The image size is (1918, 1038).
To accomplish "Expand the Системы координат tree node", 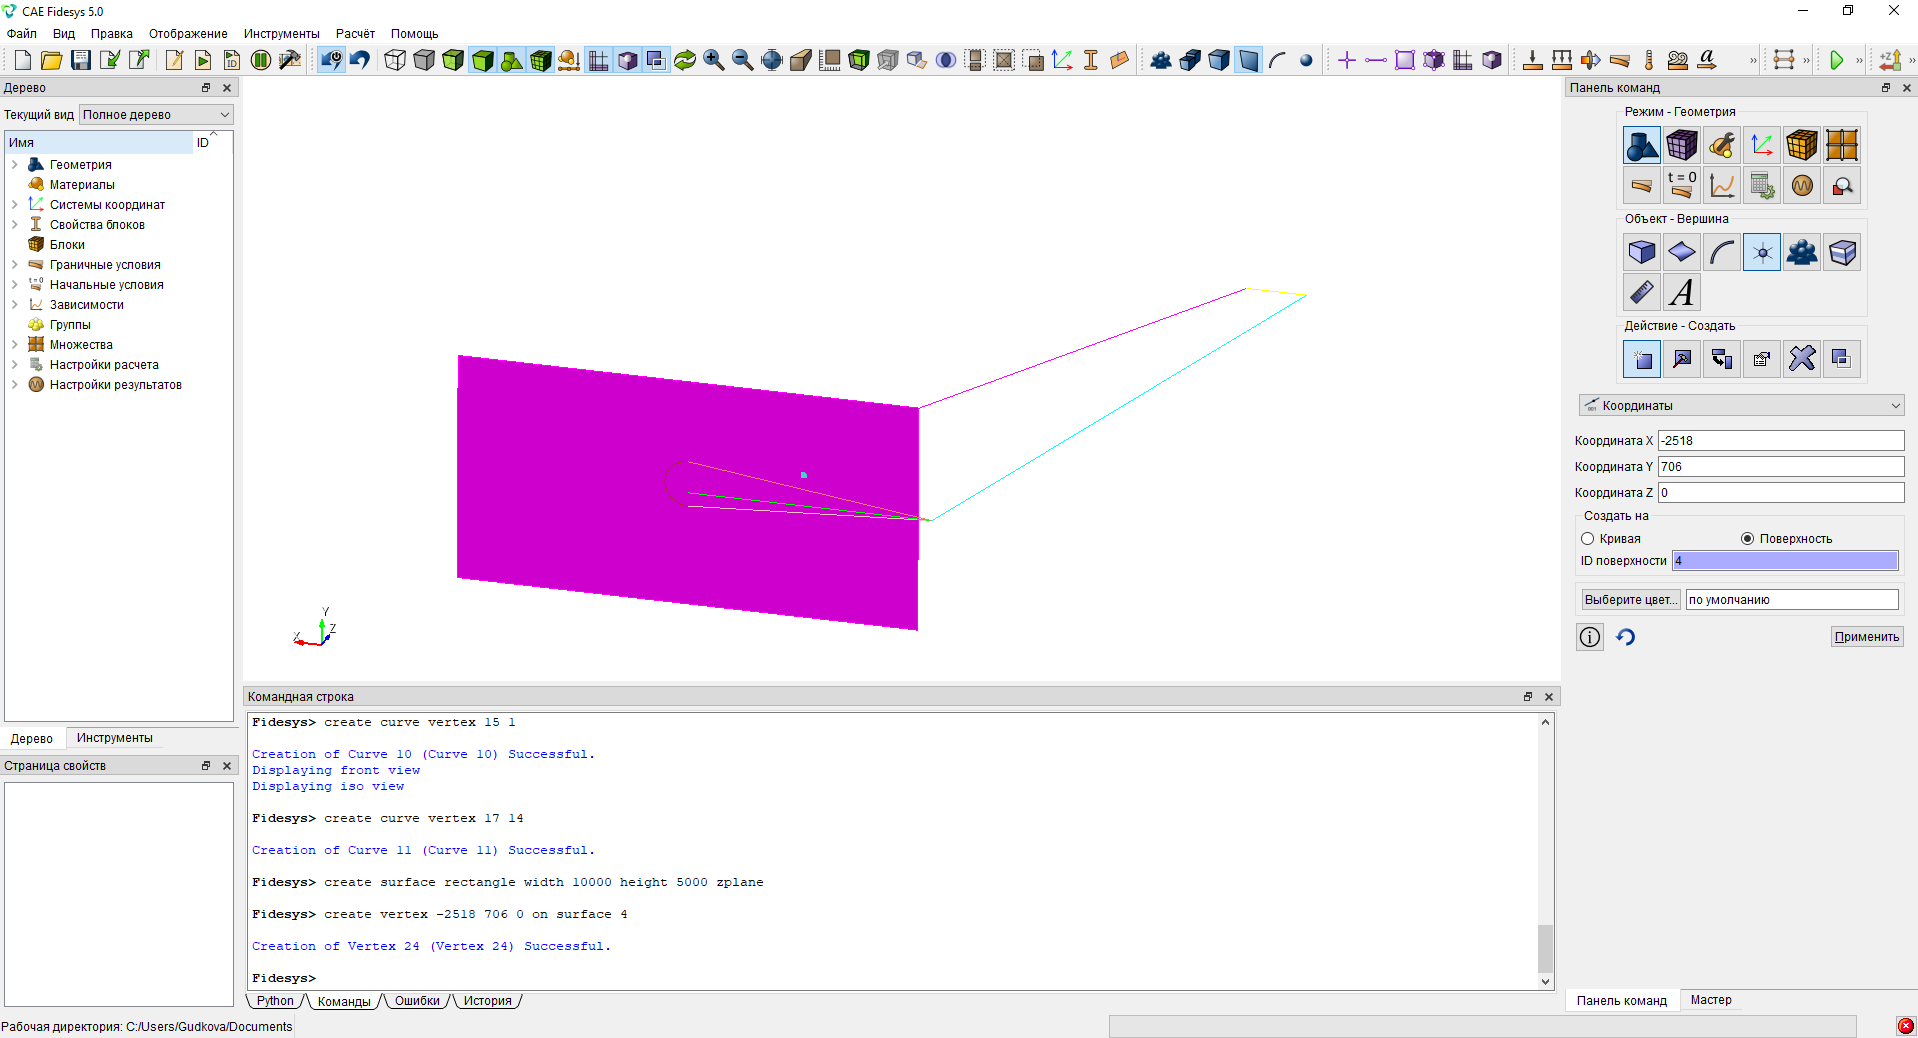I will [x=15, y=205].
